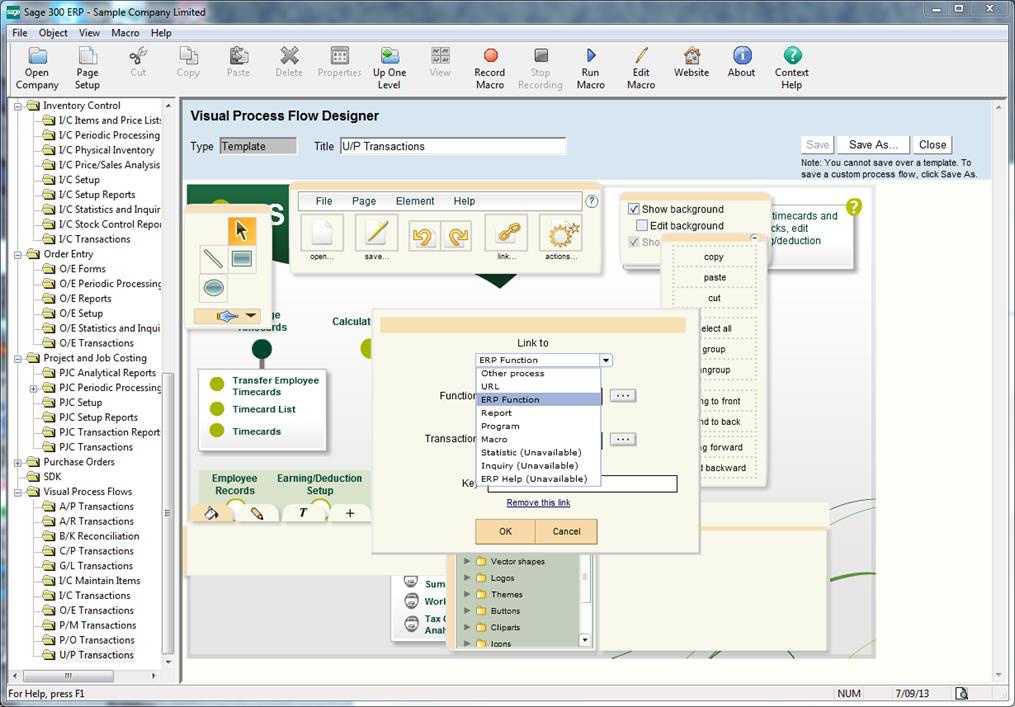
Task: Choose the rectangle shape tool in the designer palette
Action: tap(241, 259)
